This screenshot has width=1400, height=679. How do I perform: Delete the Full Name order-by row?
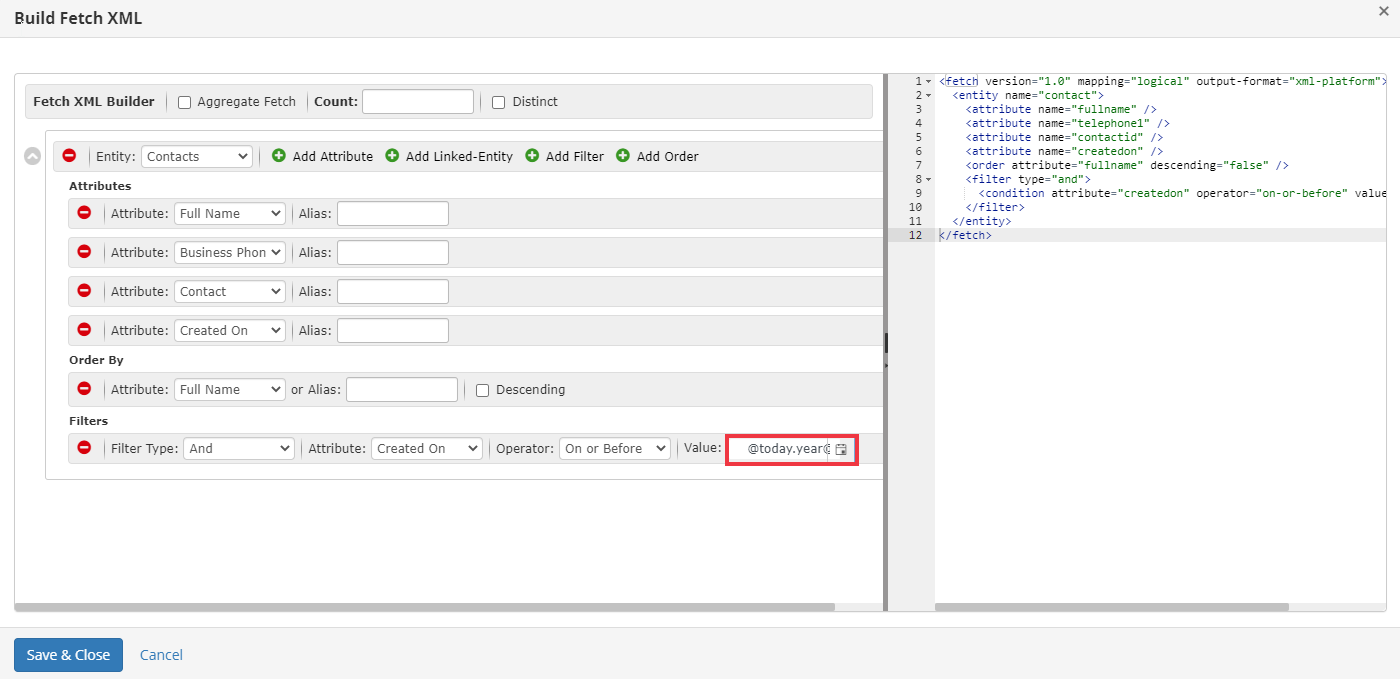tap(84, 389)
